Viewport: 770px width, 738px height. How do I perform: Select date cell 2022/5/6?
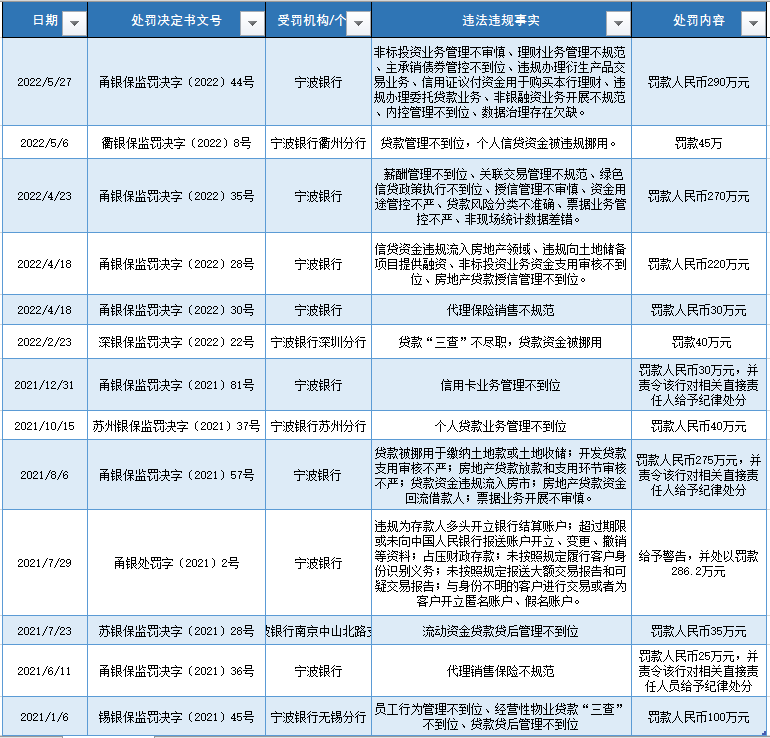coord(45,143)
